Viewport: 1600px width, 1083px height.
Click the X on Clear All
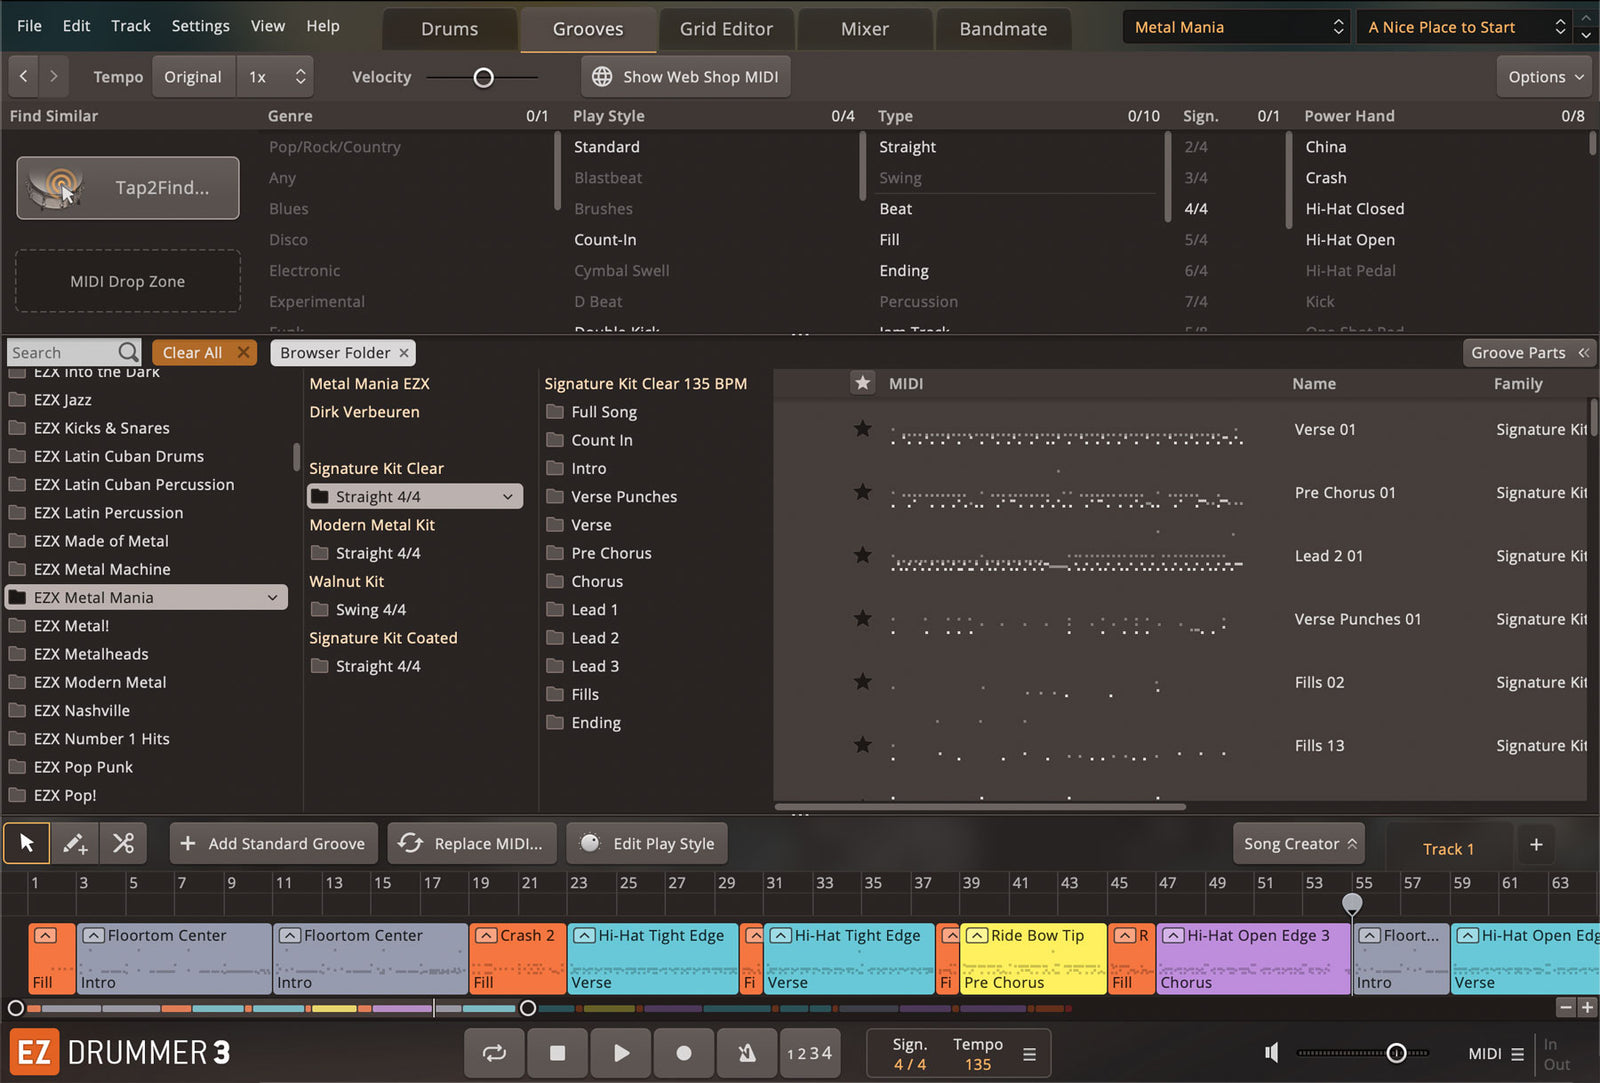click(x=243, y=352)
